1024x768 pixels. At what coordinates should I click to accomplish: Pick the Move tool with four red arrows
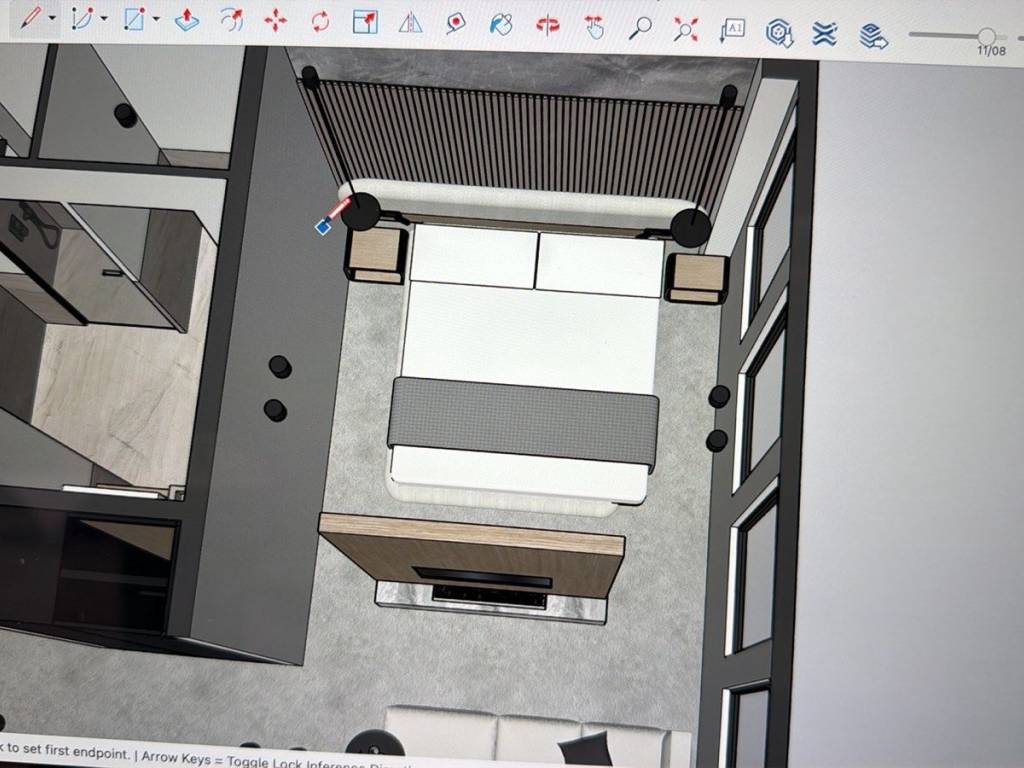276,21
